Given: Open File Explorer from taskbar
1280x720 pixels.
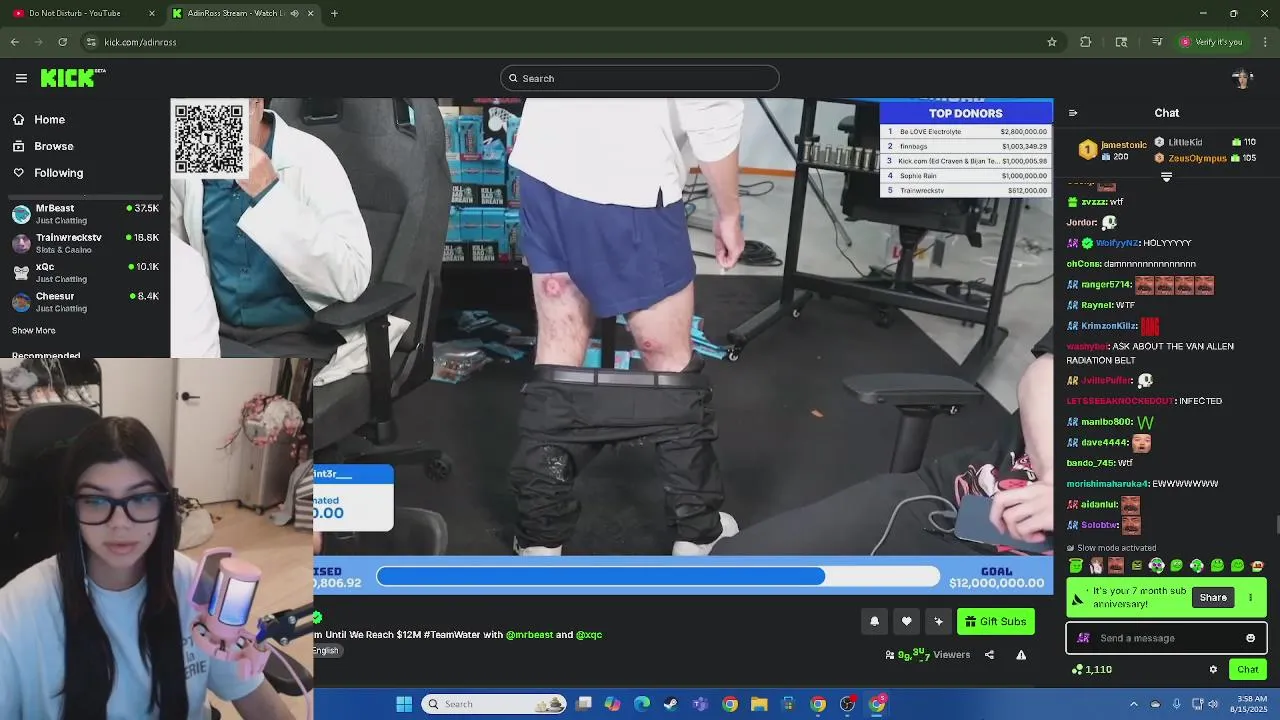Looking at the screenshot, I should [759, 704].
